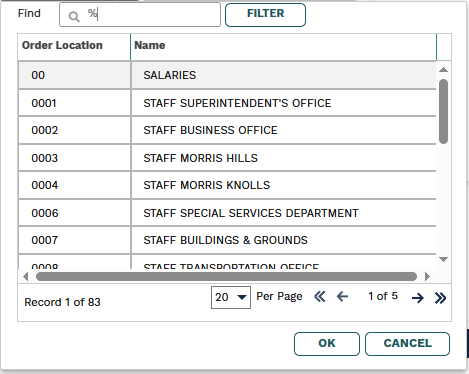Select the STAFF MORRIS HILLS row
This screenshot has width=469, height=374.
coord(227,158)
